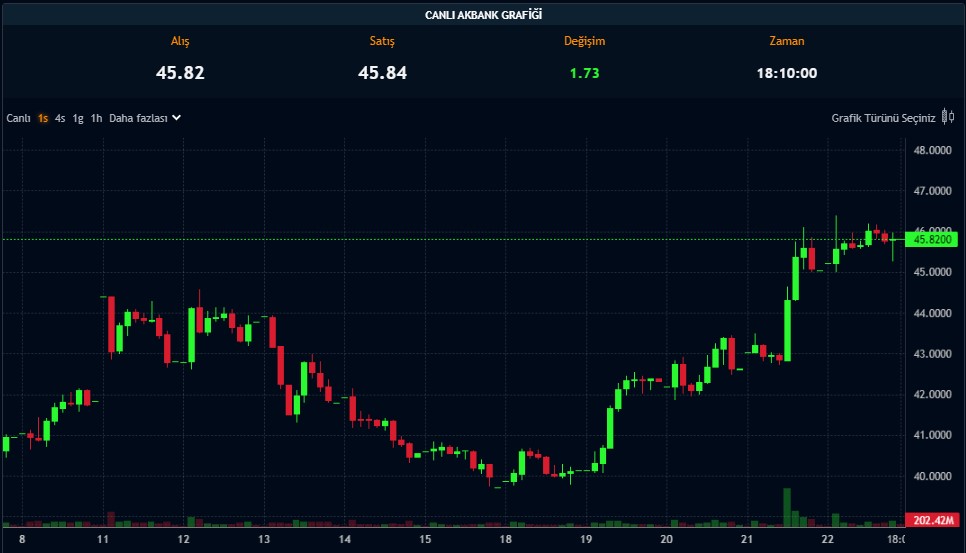This screenshot has height=553, width=966.
Task: Click the CANLI AKBANK GRAFİĞİ title
Action: 483,15
